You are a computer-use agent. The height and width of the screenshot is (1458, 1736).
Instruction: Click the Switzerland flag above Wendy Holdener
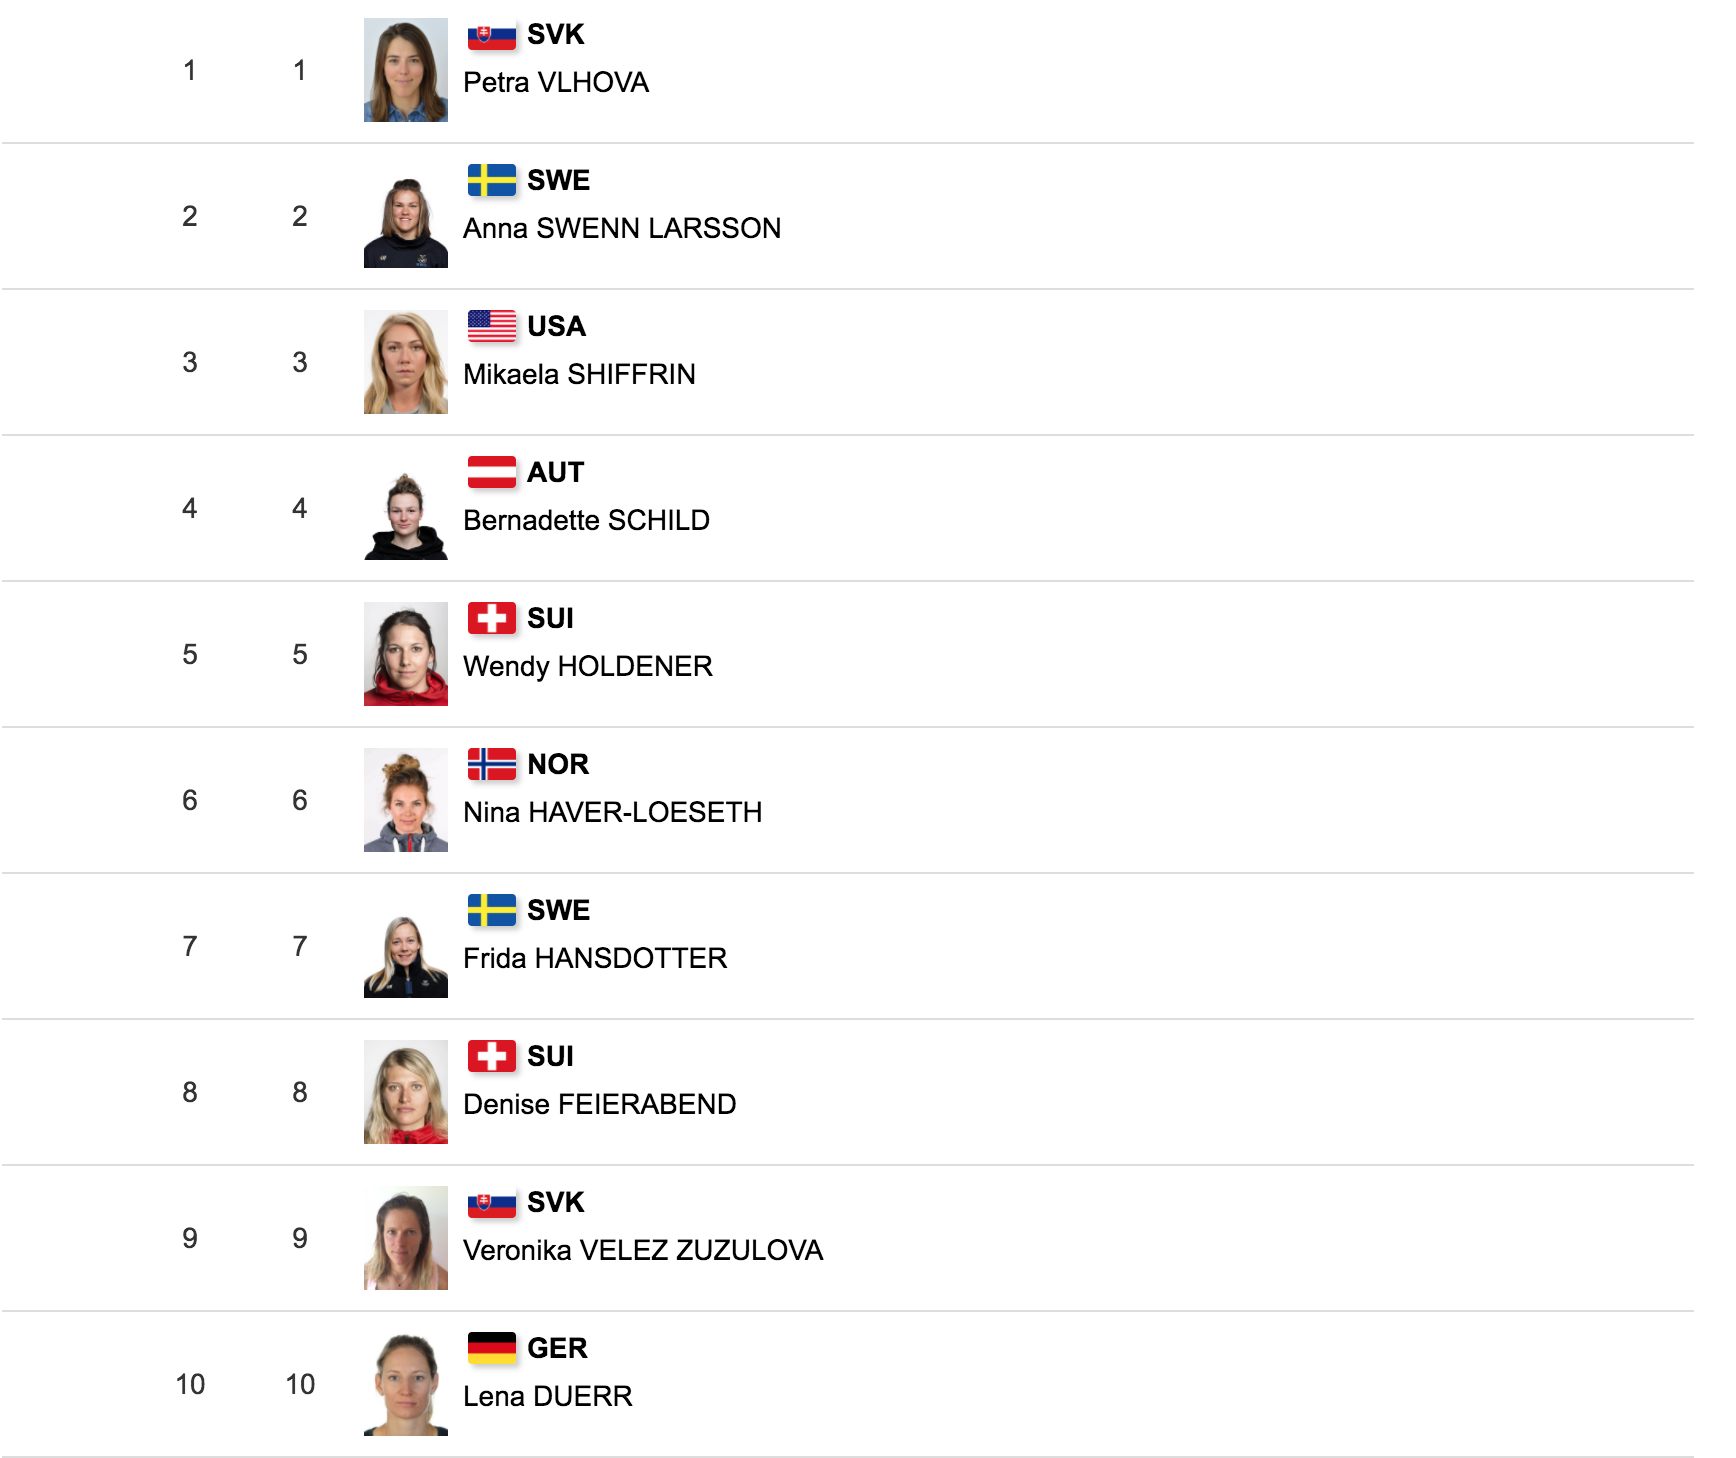click(491, 619)
